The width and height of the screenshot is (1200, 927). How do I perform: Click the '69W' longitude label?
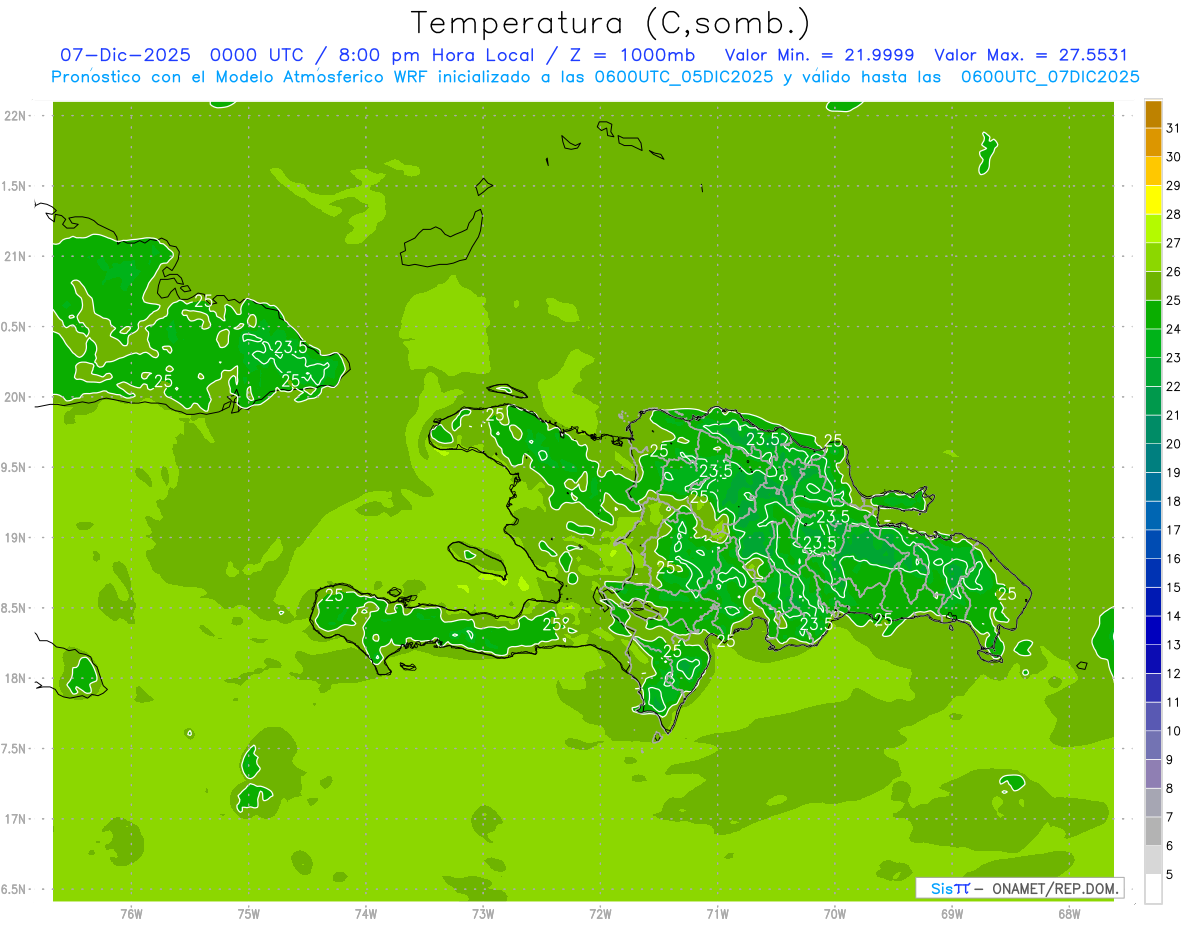(952, 914)
